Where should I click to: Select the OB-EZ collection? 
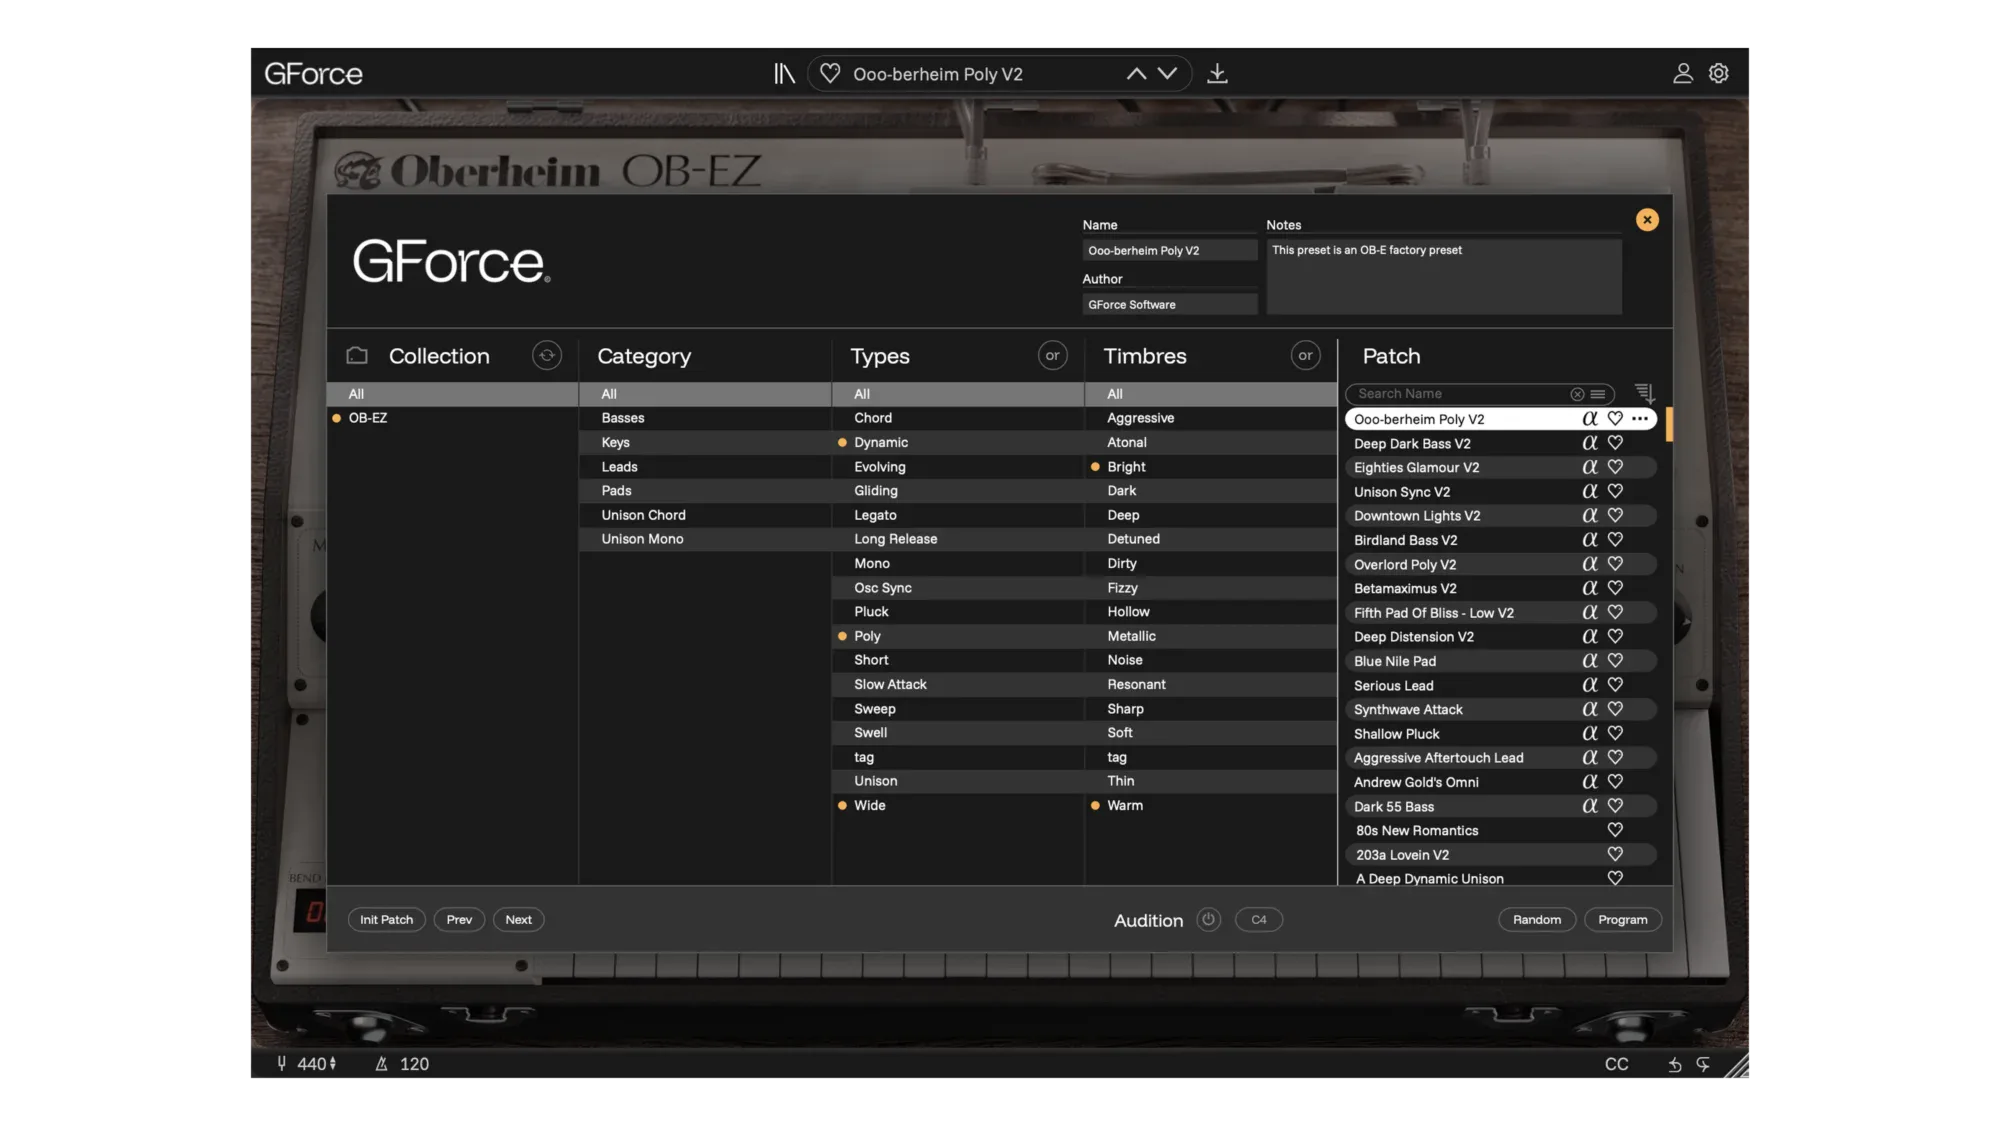point(453,418)
